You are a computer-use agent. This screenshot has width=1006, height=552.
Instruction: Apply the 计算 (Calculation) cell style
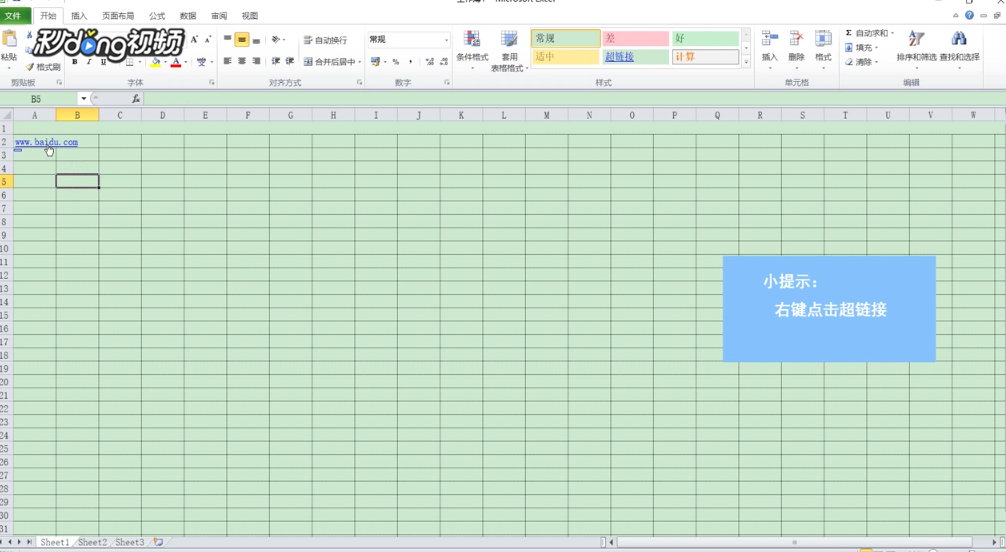point(705,56)
